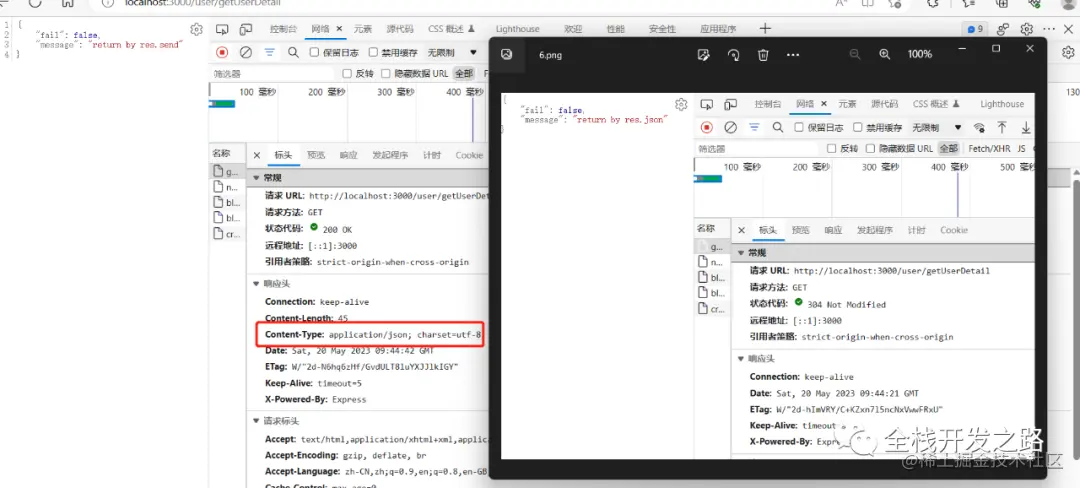Select the 响应 tab in browser request details
Image resolution: width=1080 pixels, height=488 pixels.
pyautogui.click(x=349, y=156)
